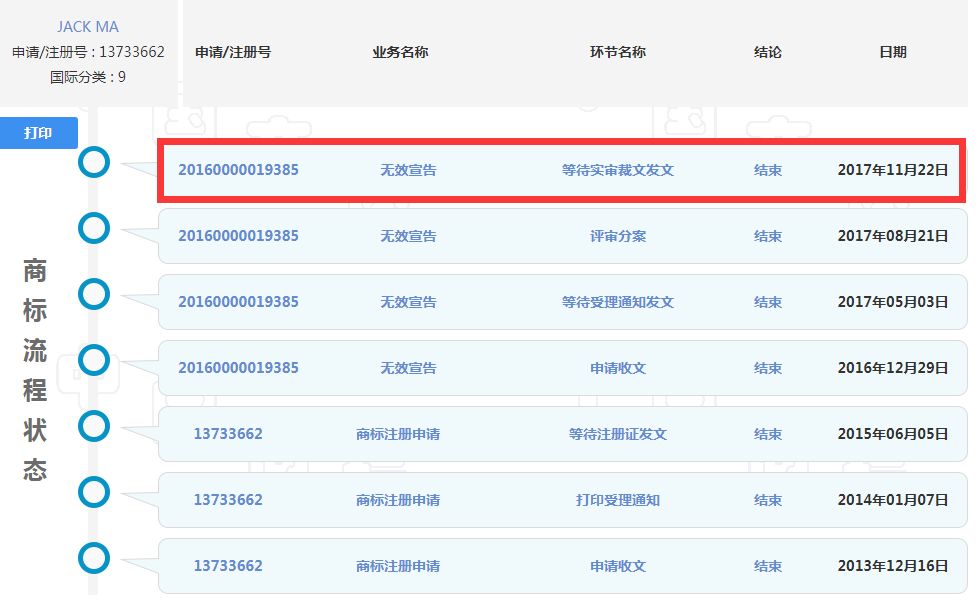Click 20160000019385 in the 等待实审裁文发文 row
The image size is (976, 602).
click(x=238, y=170)
